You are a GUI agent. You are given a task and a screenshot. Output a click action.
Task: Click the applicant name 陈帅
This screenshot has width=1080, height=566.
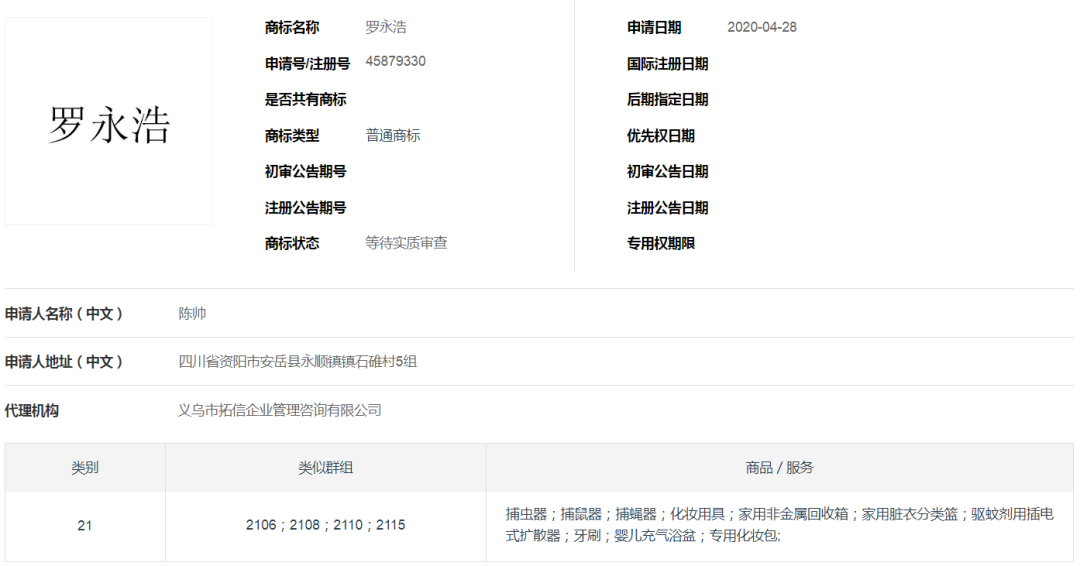pos(192,314)
